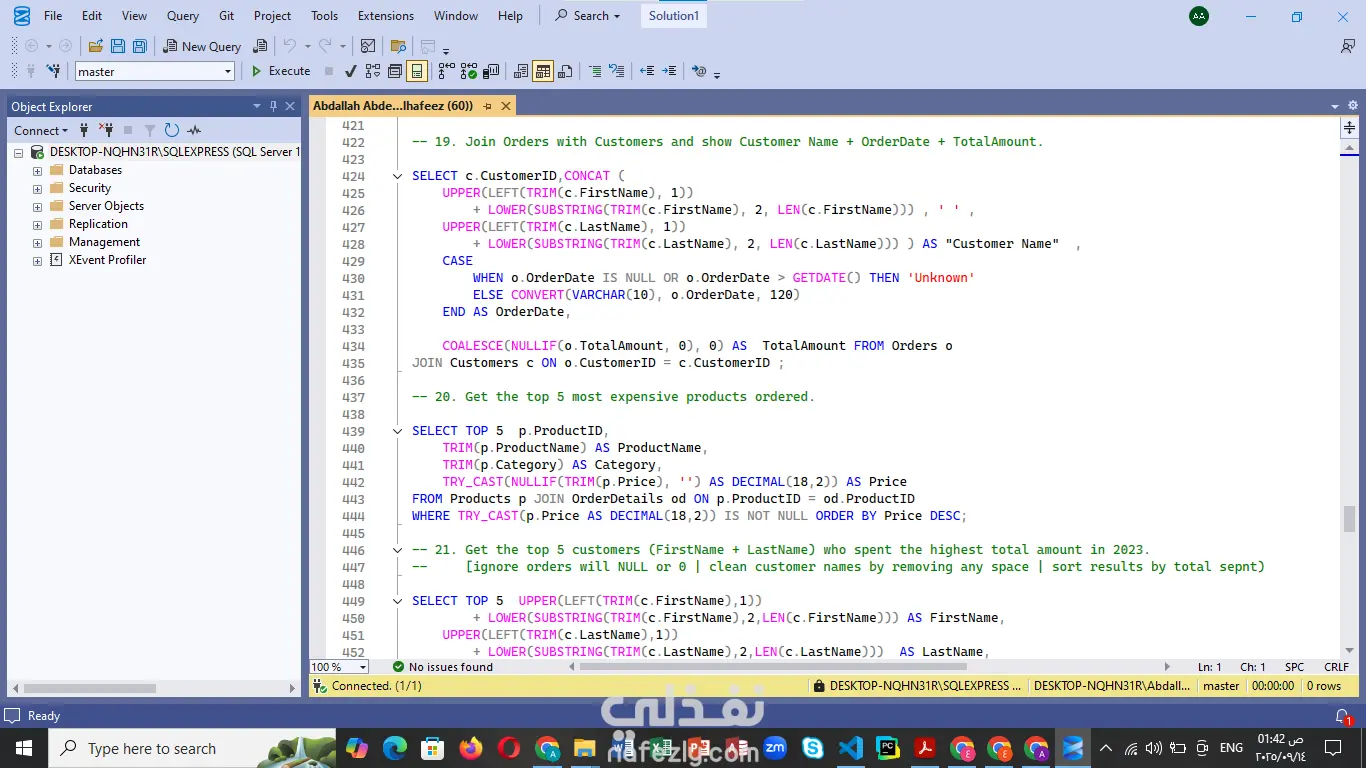Refresh the Object Explorer
This screenshot has height=768, width=1366.
[172, 130]
